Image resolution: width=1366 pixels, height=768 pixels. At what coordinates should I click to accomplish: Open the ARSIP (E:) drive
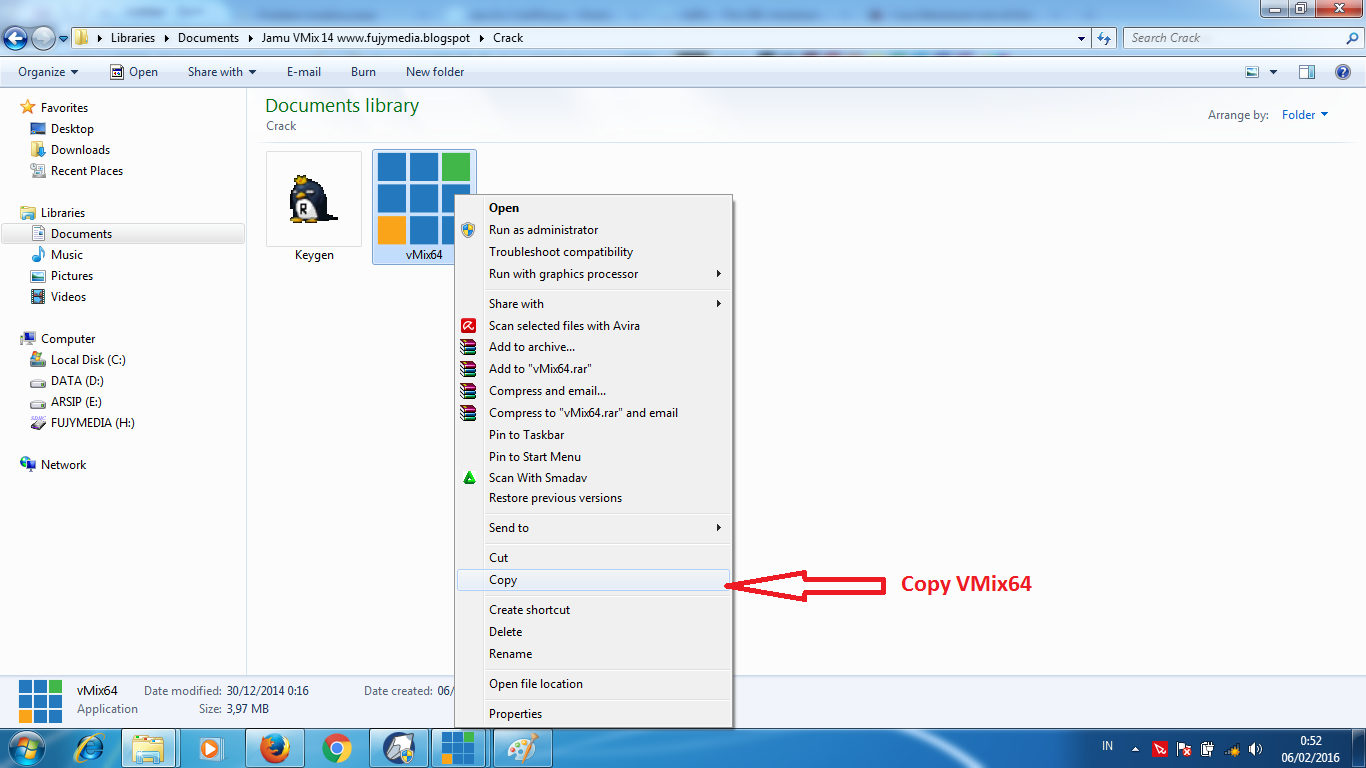tap(76, 402)
